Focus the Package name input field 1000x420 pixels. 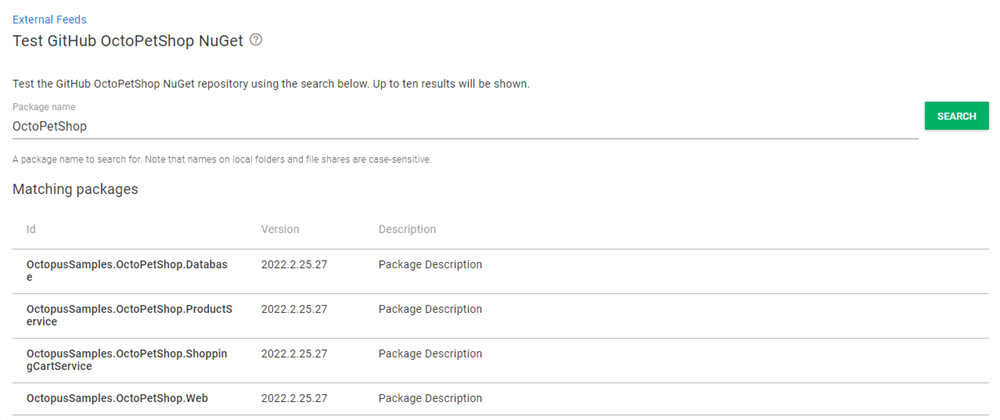point(465,127)
